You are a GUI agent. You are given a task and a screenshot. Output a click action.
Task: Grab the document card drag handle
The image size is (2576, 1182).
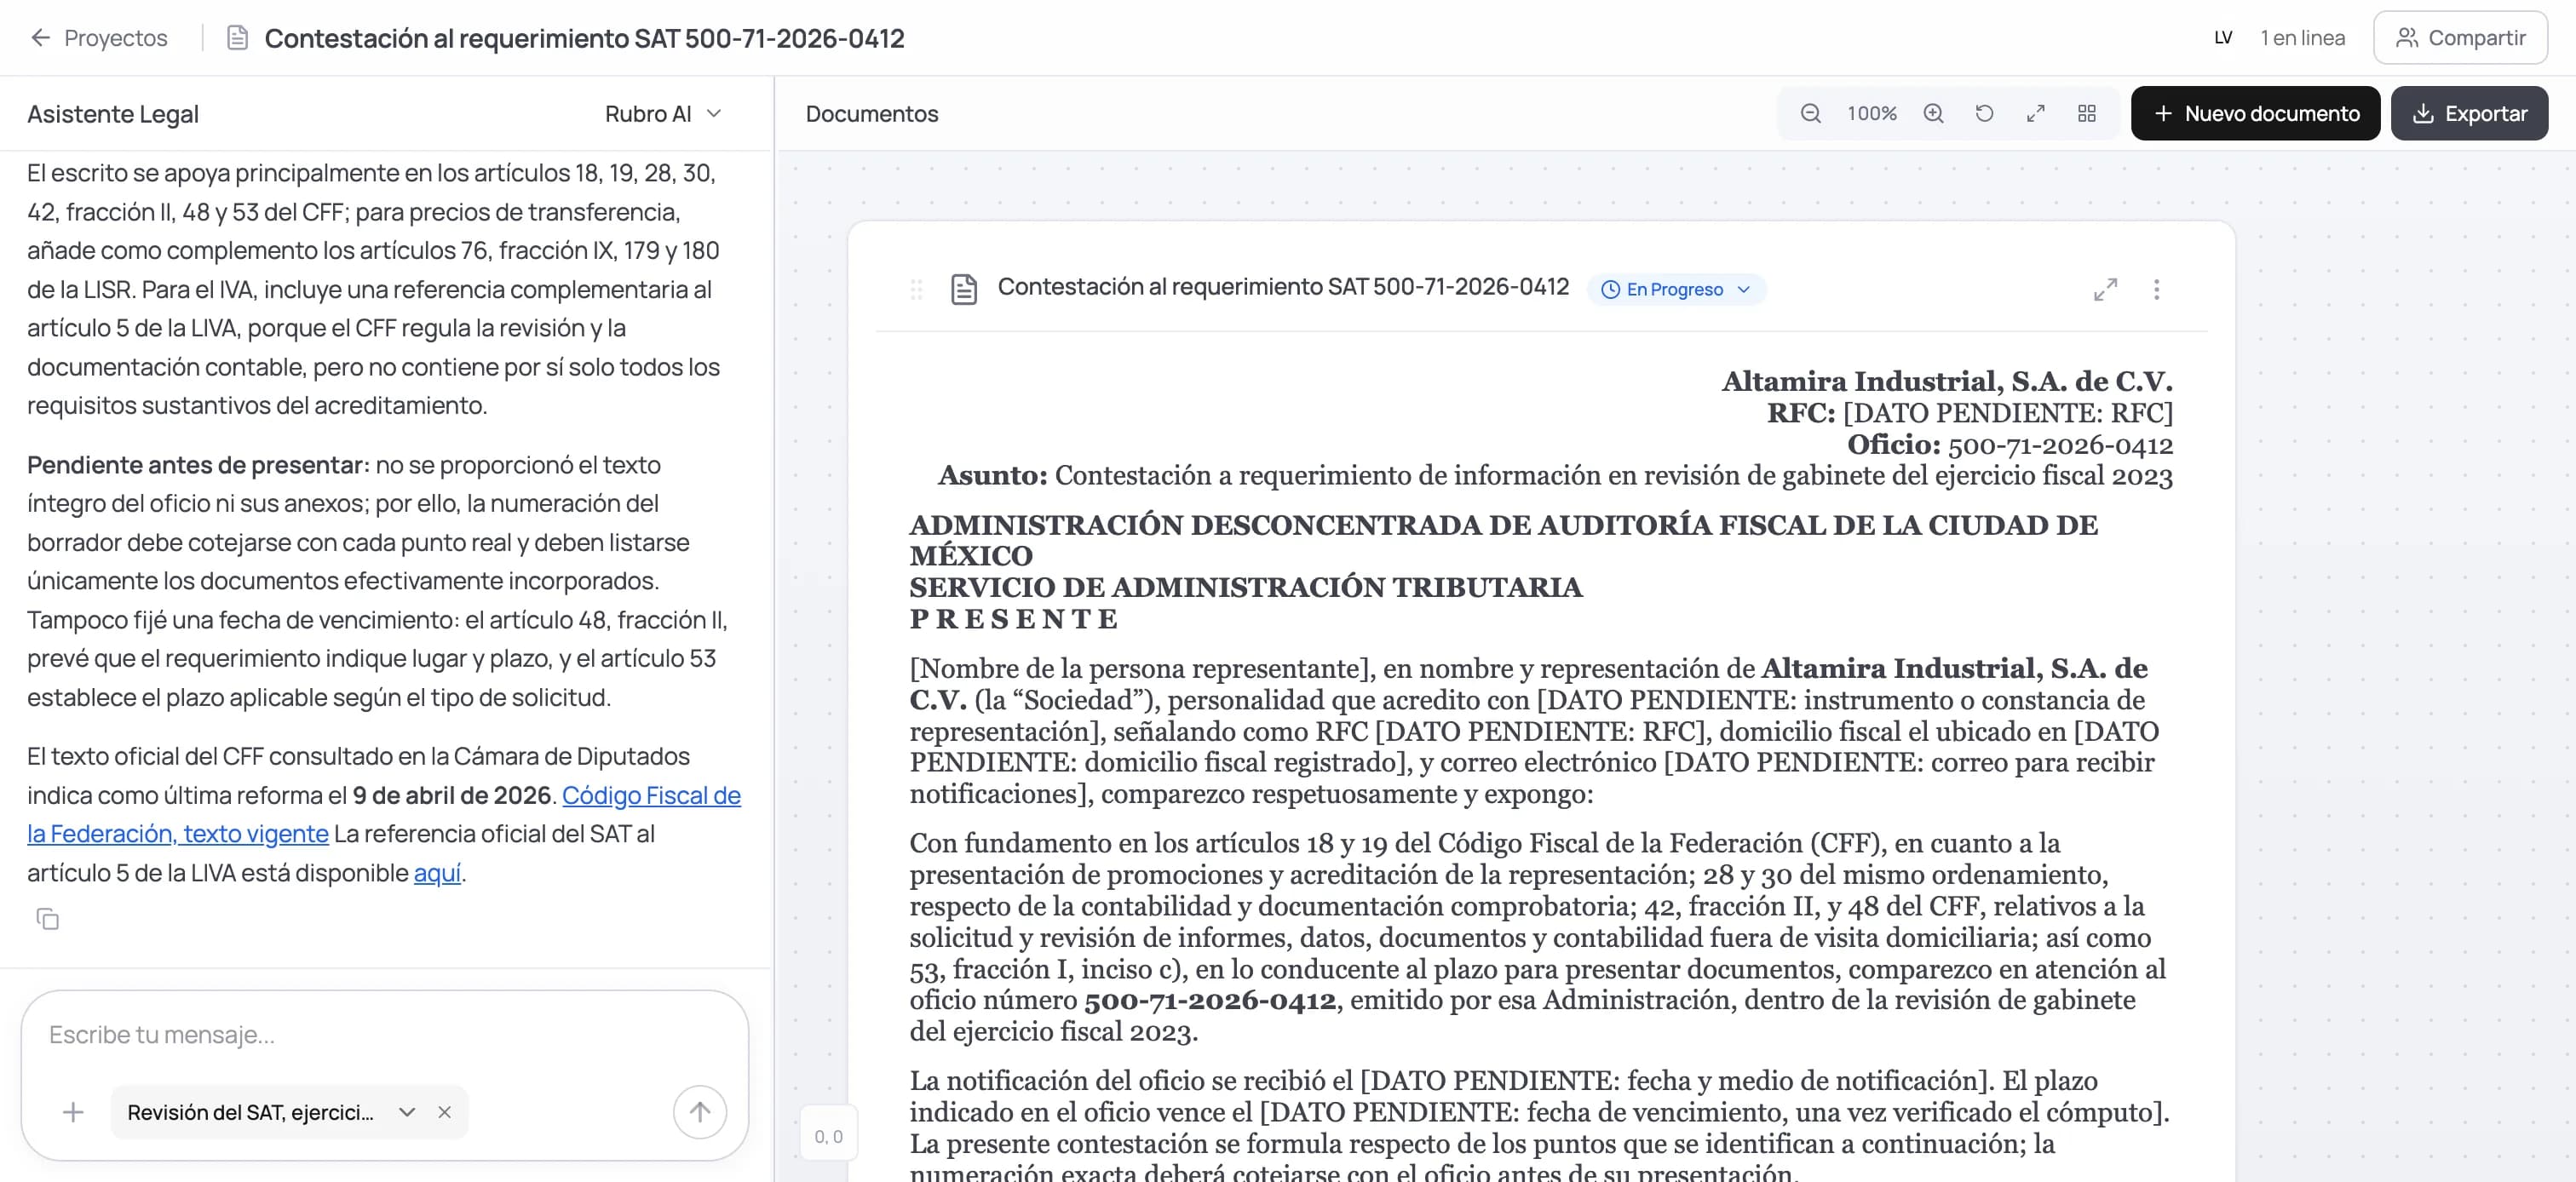coord(916,290)
